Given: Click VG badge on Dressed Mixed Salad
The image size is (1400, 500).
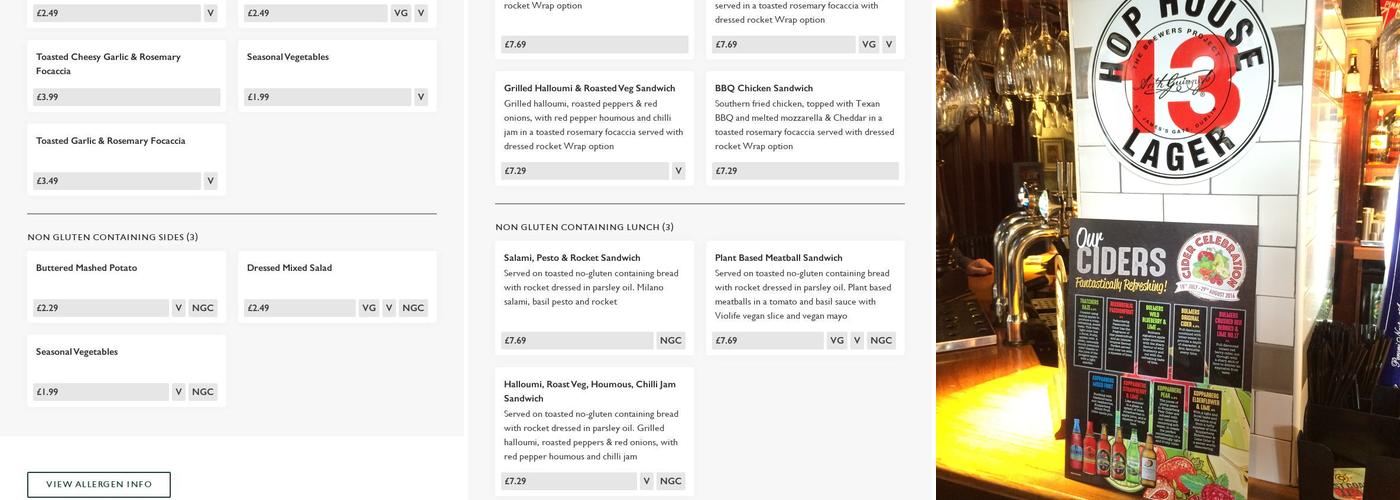Looking at the screenshot, I should tap(369, 308).
